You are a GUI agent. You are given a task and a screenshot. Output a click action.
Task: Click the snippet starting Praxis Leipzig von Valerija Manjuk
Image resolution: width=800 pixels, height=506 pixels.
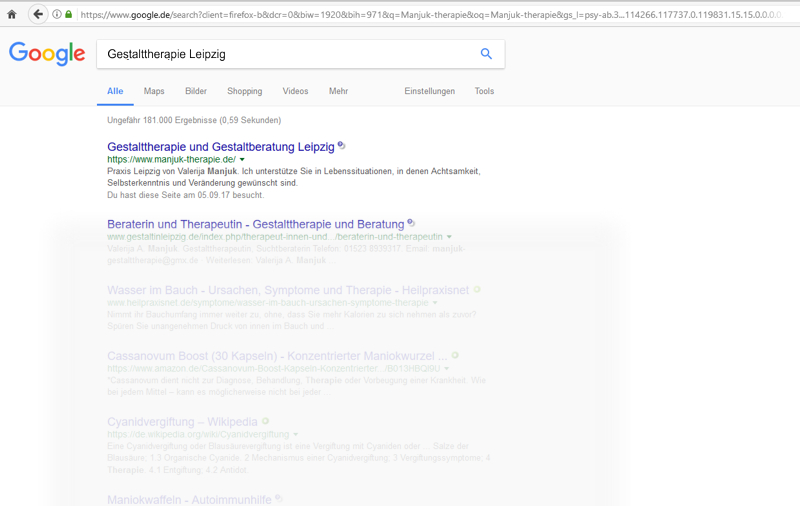coord(294,177)
